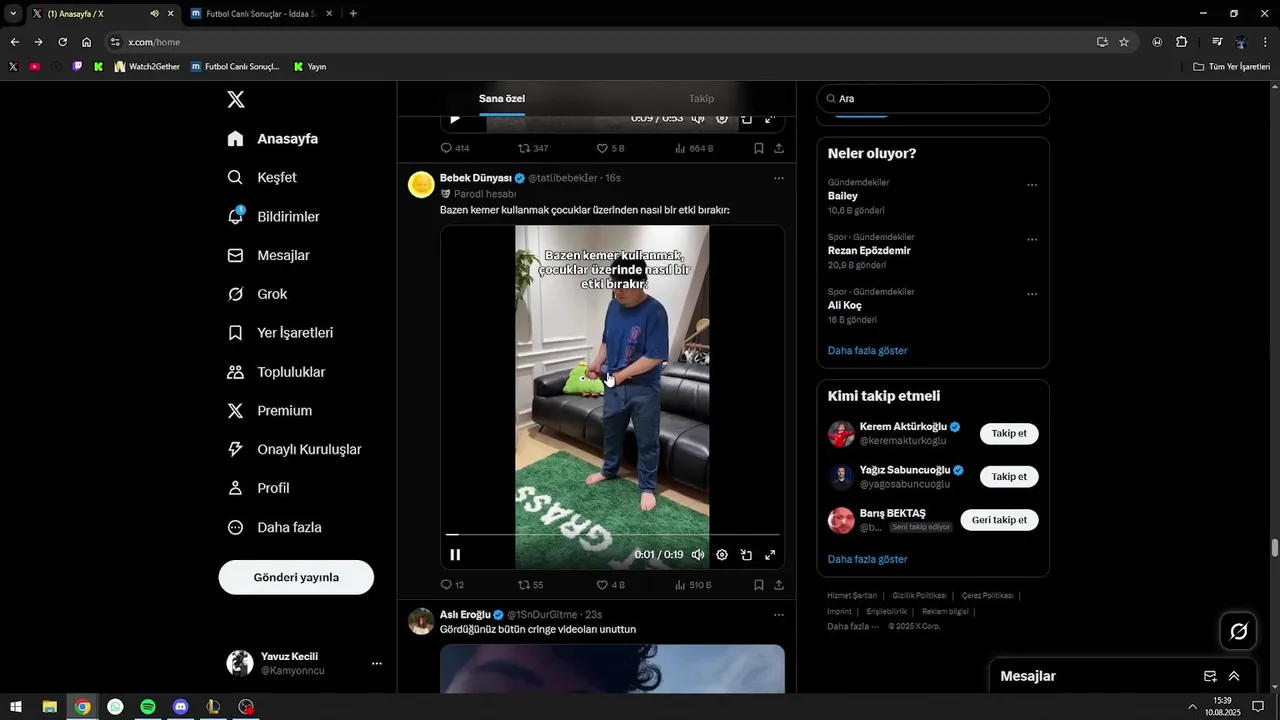Screen dimensions: 1280x720
Task: View 510 B analytics of Bebek Dünyası post
Action: [693, 585]
